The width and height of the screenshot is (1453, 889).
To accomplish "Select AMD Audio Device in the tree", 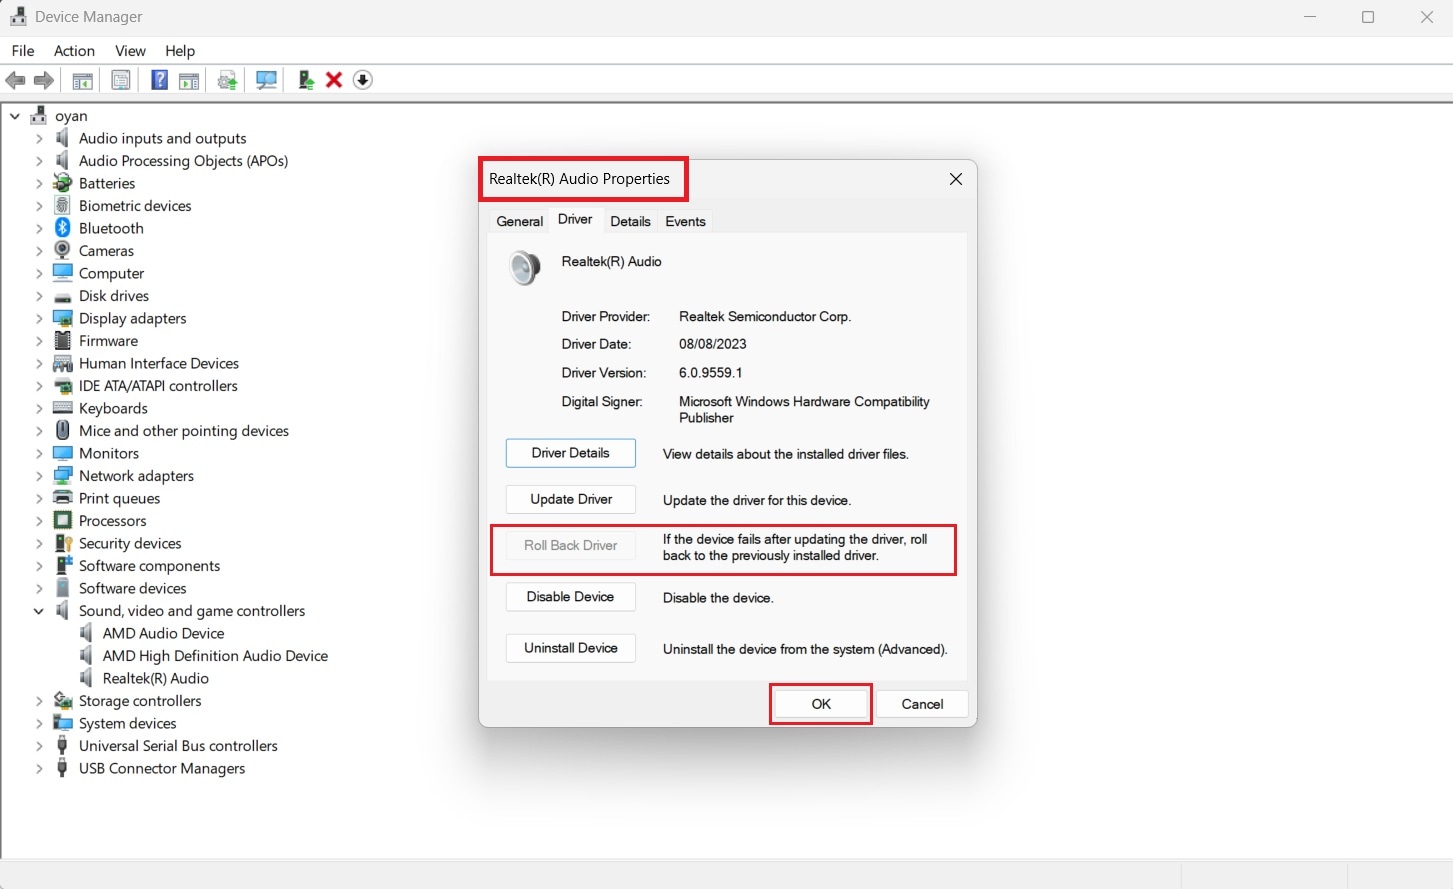I will tap(163, 633).
